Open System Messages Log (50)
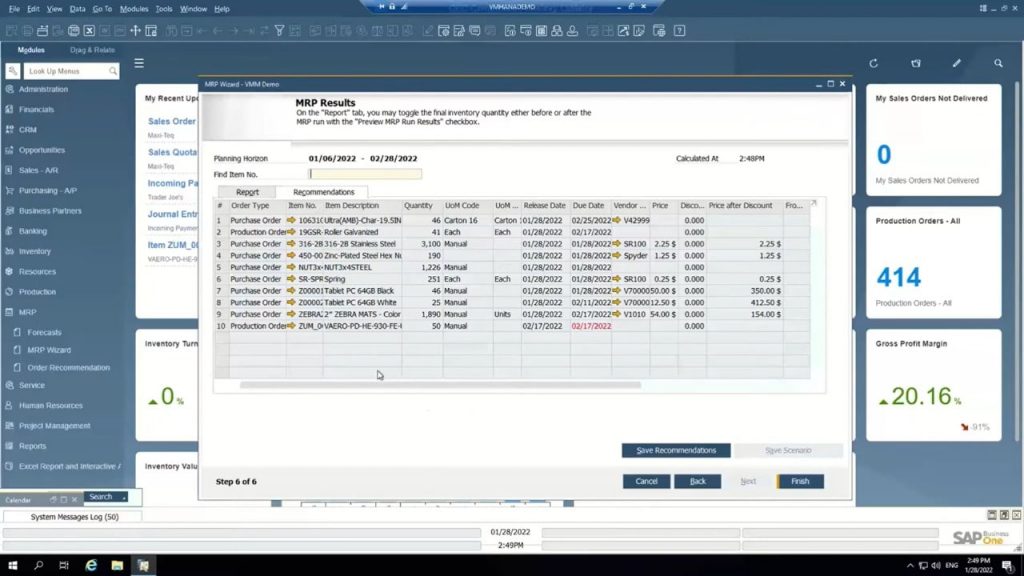 pyautogui.click(x=74, y=517)
